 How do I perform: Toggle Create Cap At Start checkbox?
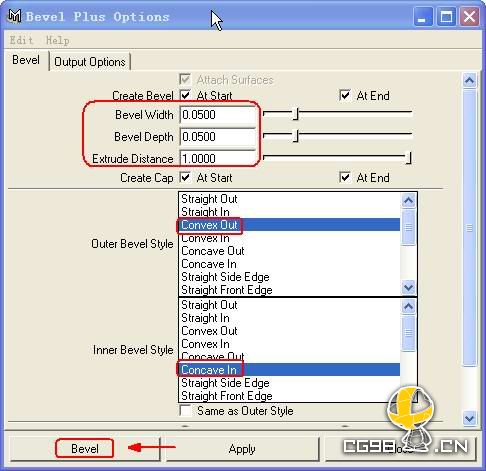point(185,177)
